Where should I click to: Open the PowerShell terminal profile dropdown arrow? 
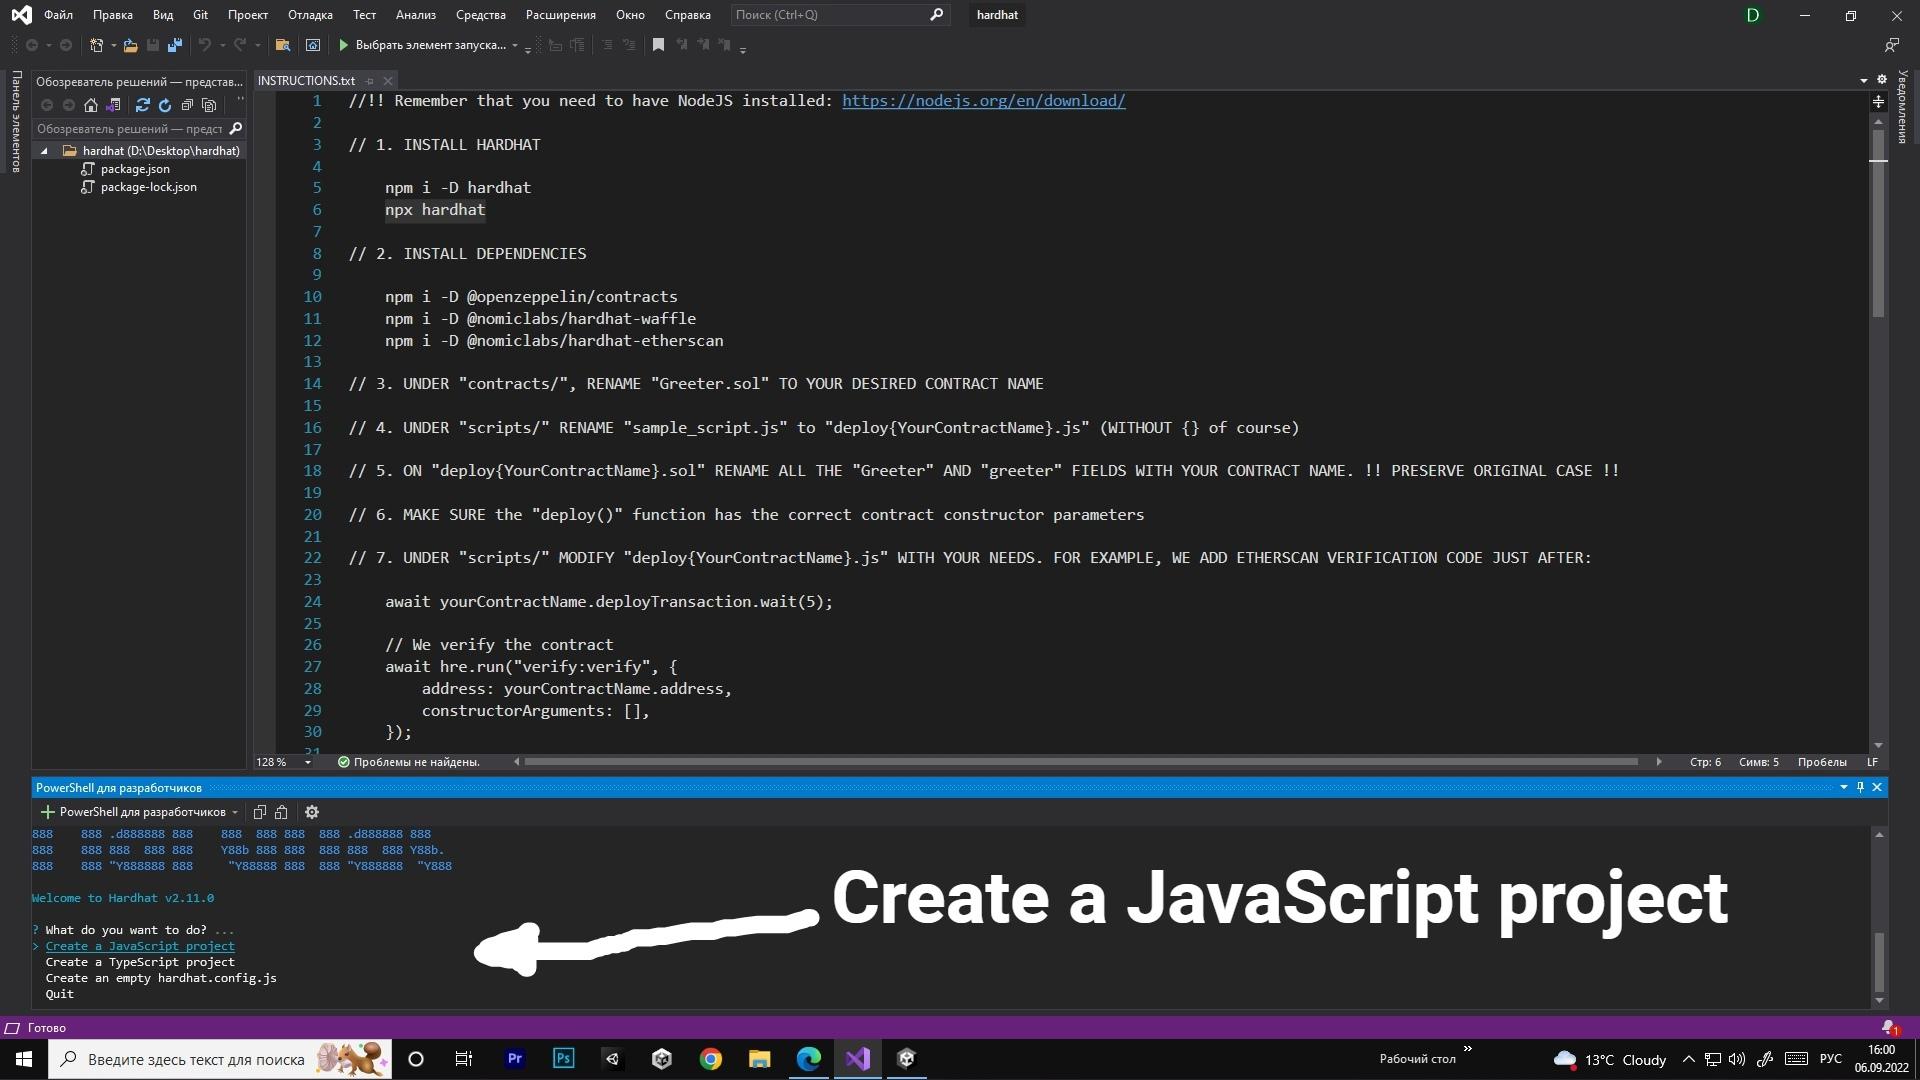235,812
